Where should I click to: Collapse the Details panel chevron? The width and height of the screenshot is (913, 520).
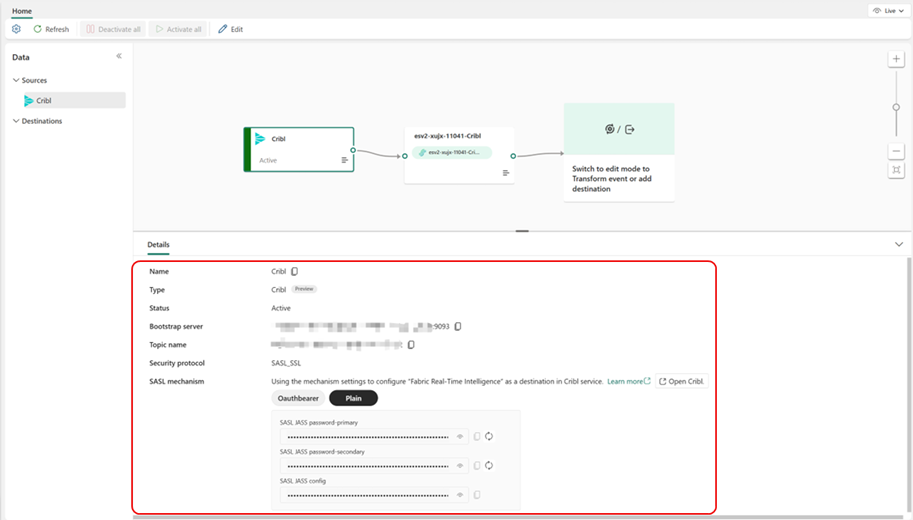click(899, 245)
